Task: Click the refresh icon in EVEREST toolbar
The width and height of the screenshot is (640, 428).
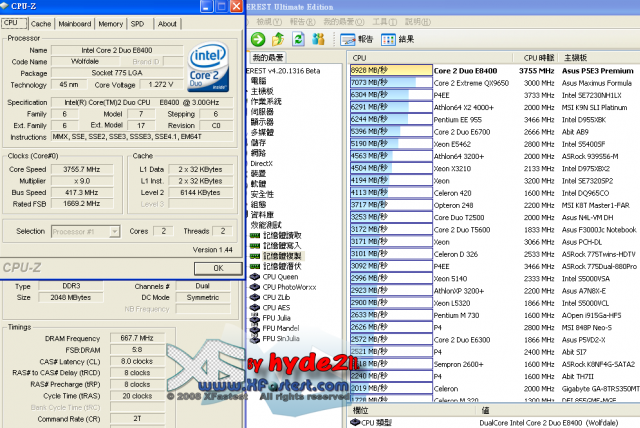Action: click(x=298, y=39)
